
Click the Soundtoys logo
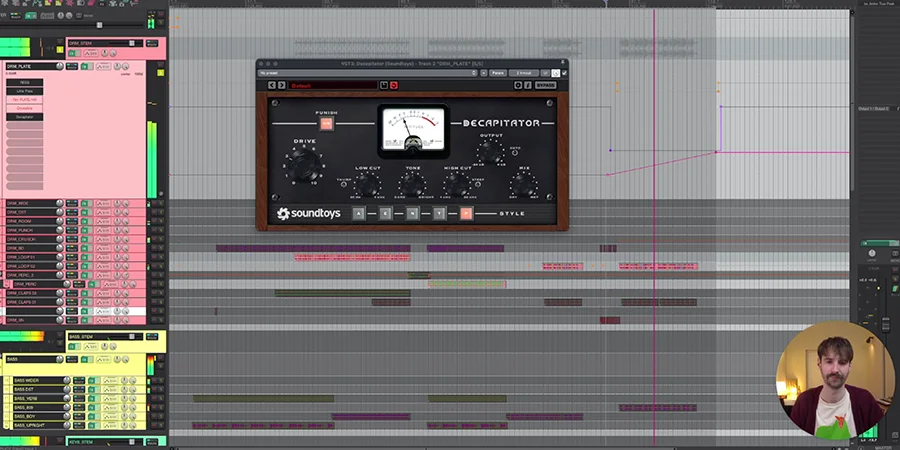pyautogui.click(x=309, y=214)
